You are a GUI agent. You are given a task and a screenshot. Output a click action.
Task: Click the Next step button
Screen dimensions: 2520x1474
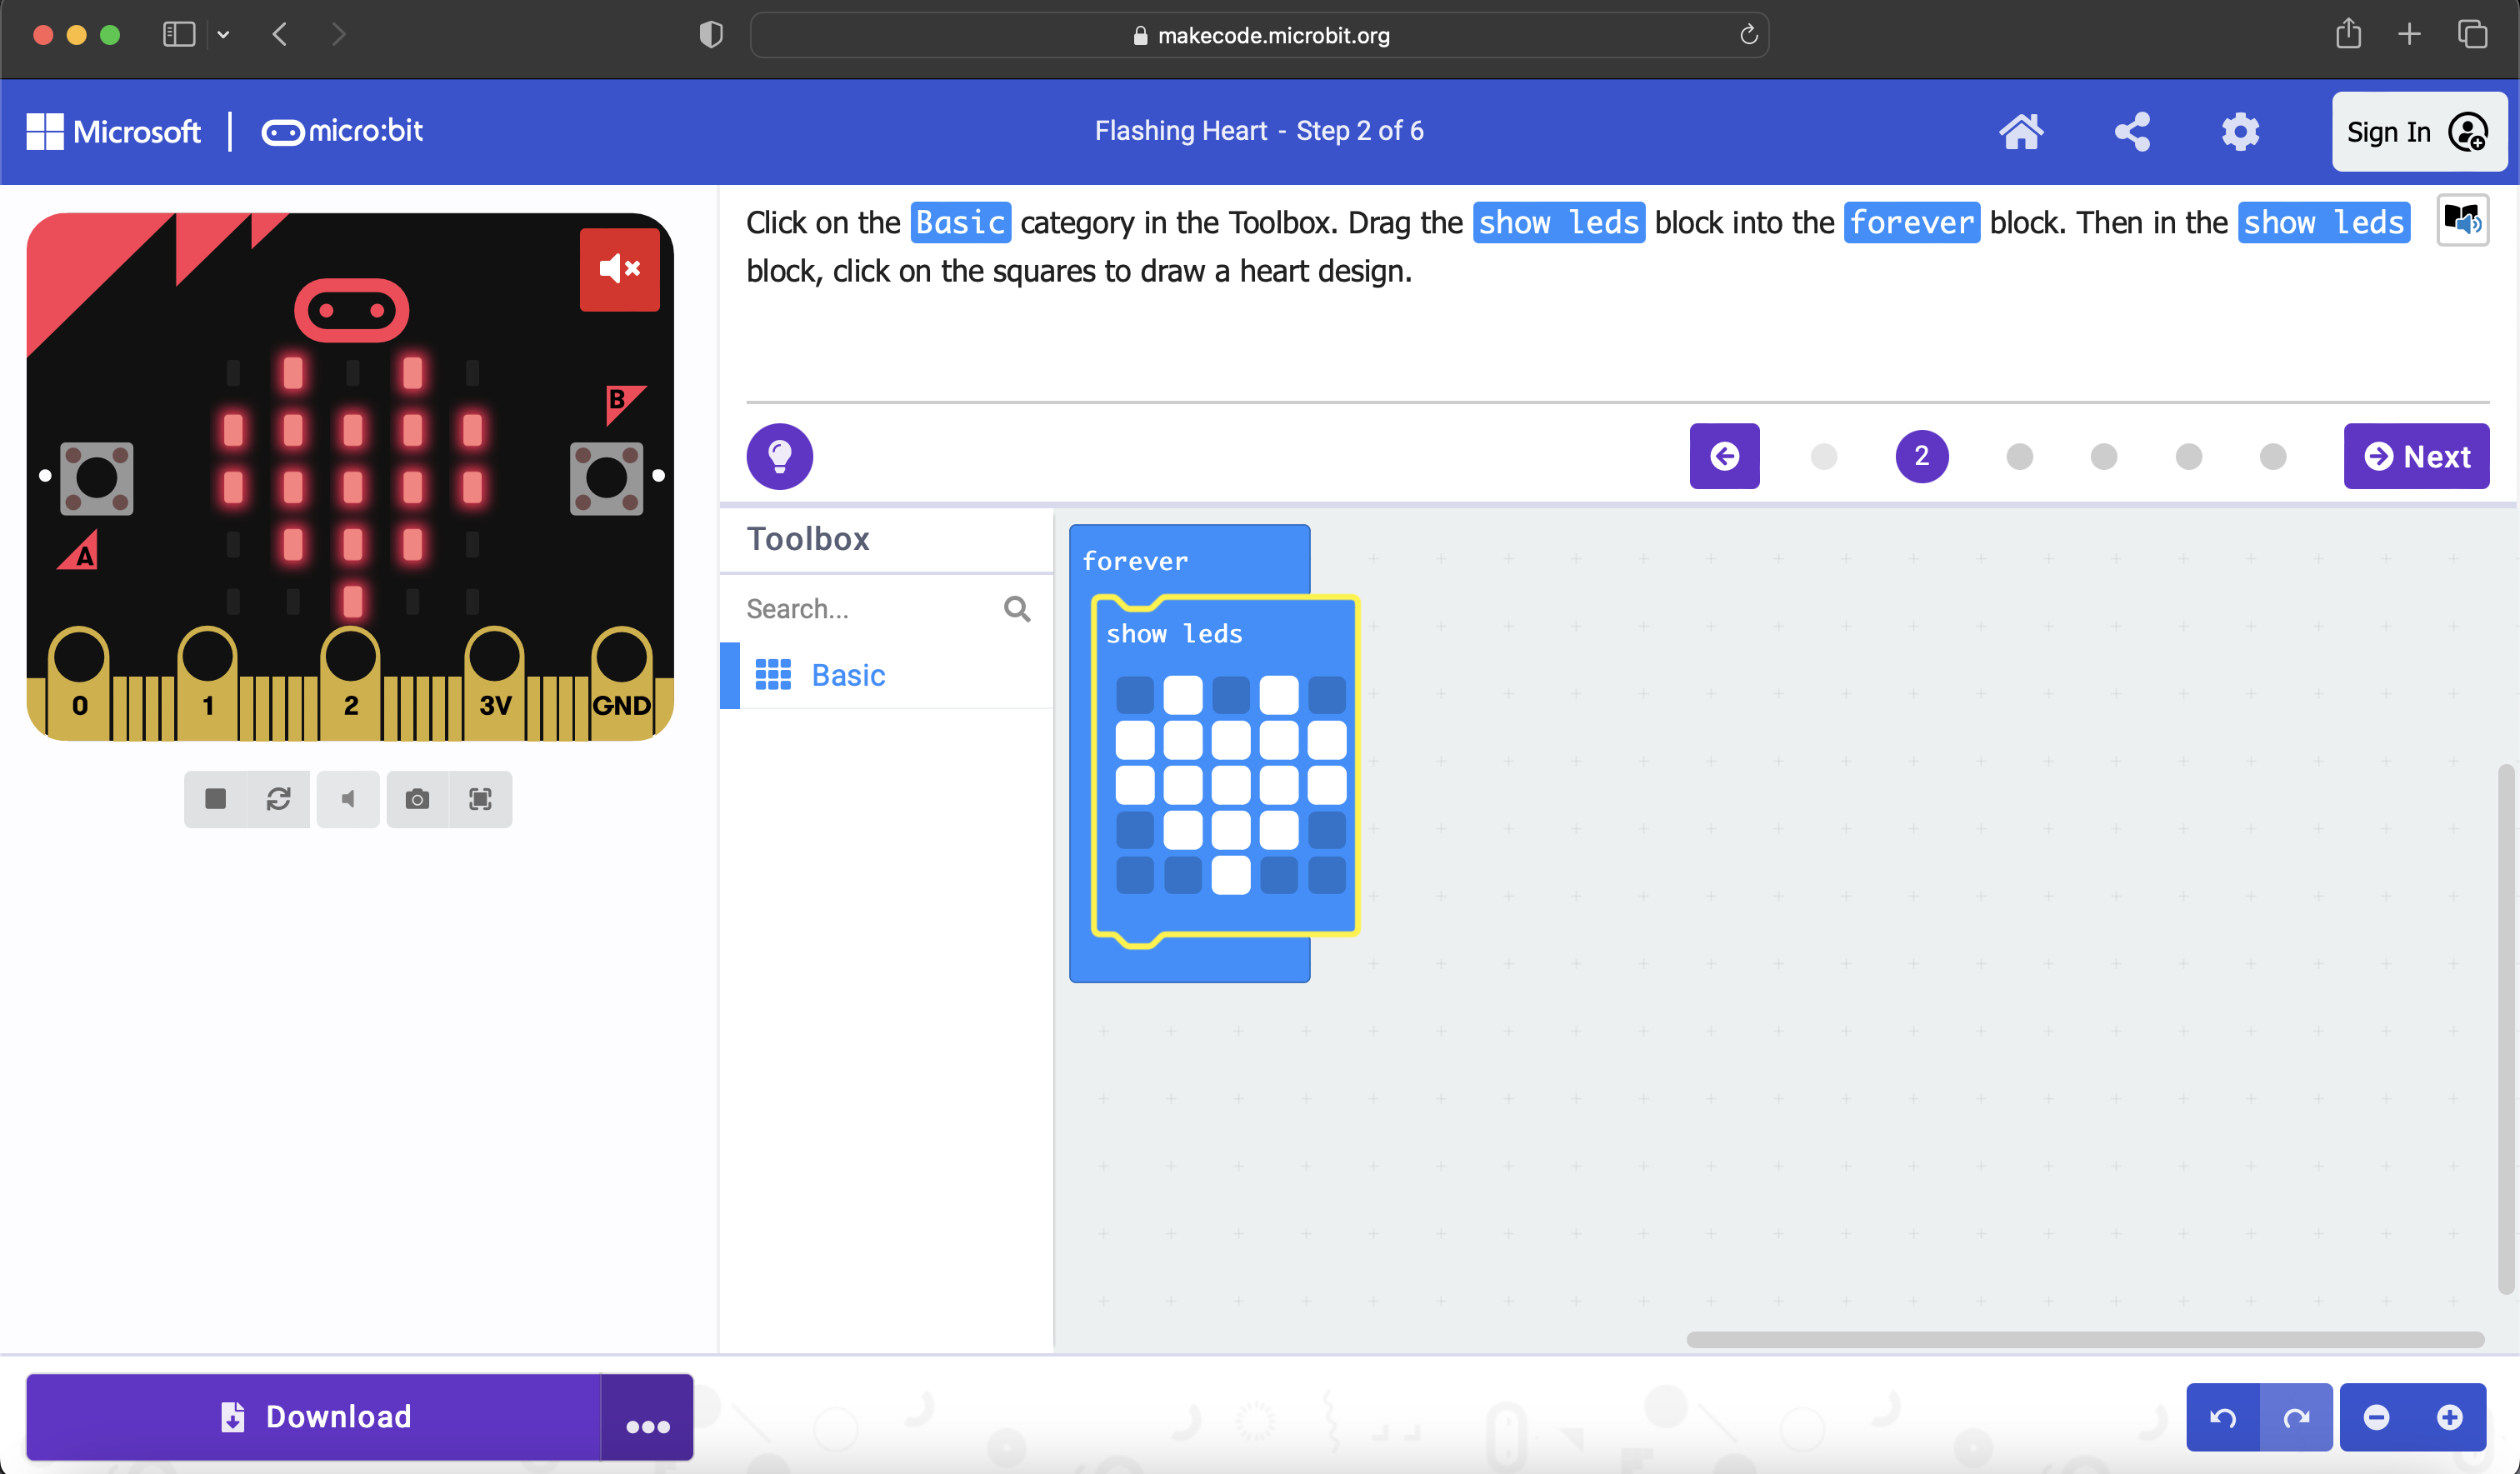tap(2415, 457)
